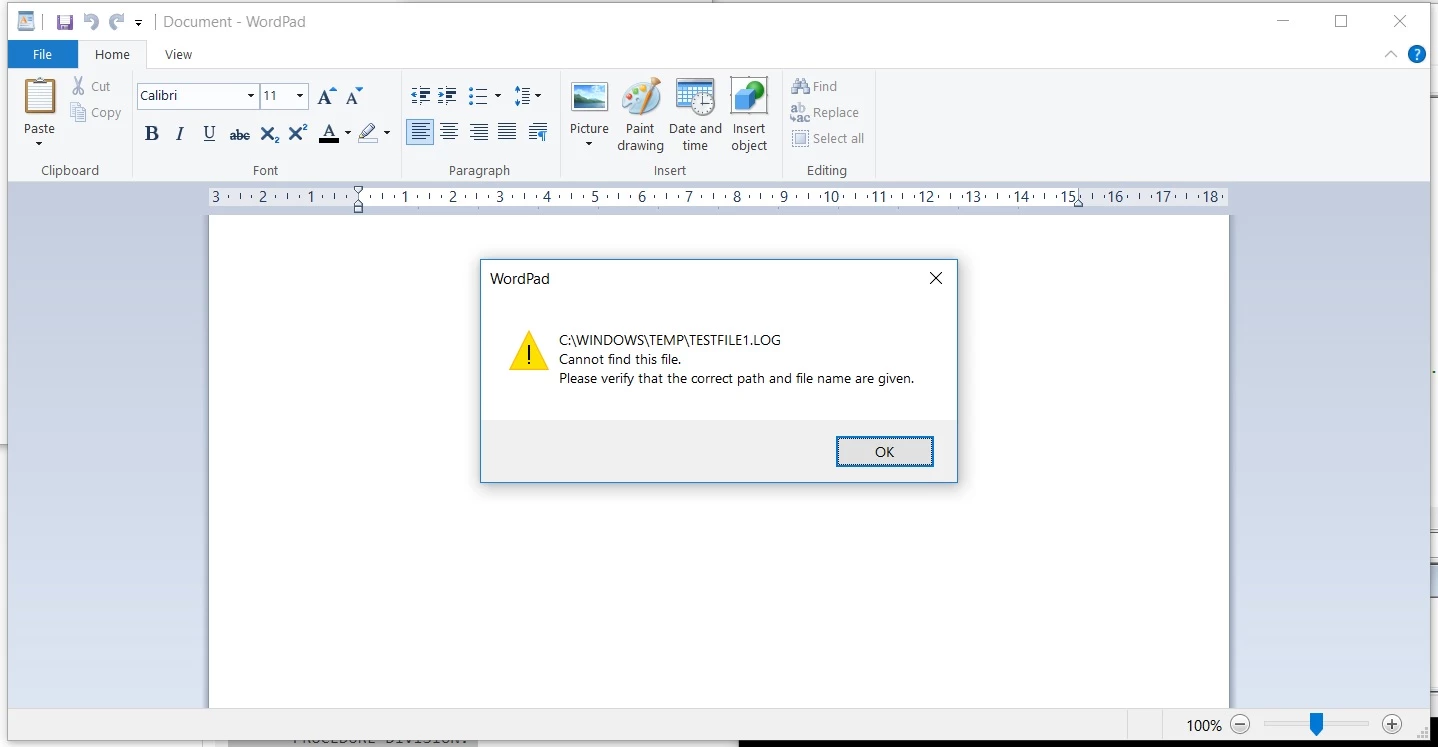Click Copy in Clipboard group
The width and height of the screenshot is (1438, 747).
(96, 113)
